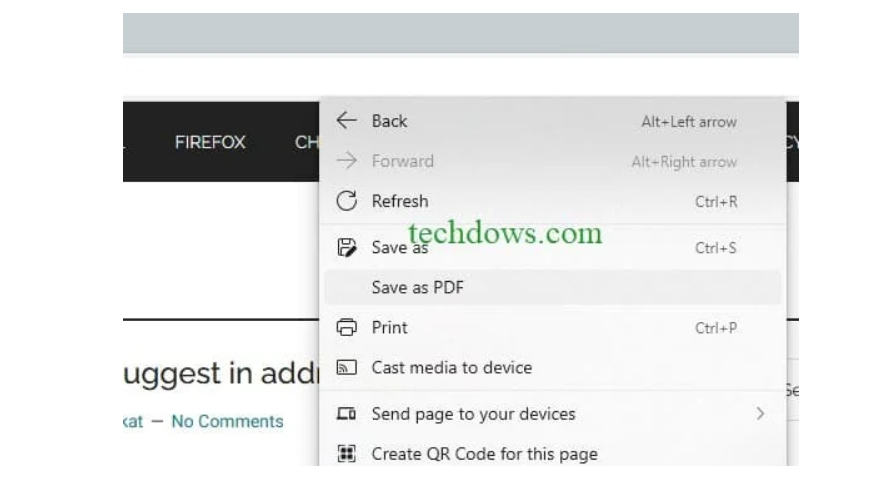Click the Save as menu label
Image resolution: width=889 pixels, height=480 pixels.
tap(400, 247)
